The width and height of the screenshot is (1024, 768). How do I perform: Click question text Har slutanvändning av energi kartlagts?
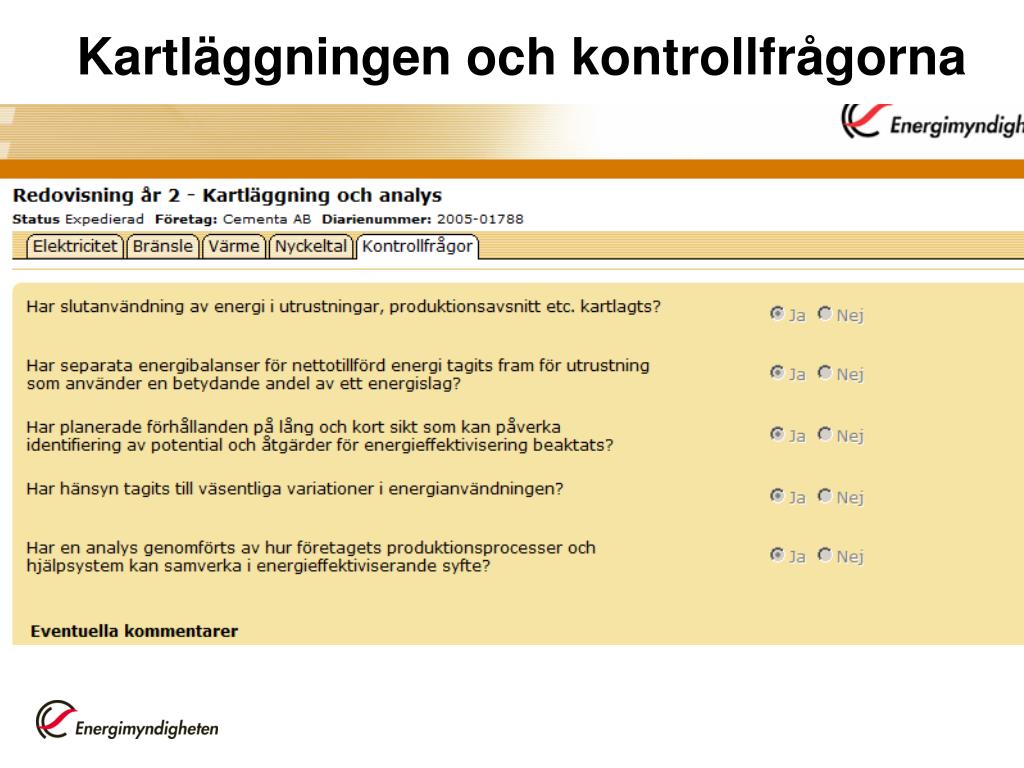coord(344,307)
